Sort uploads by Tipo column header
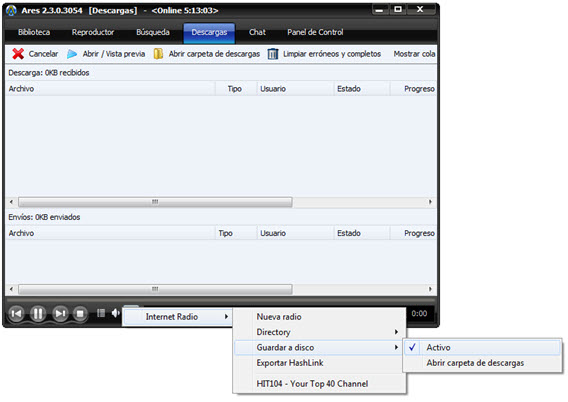This screenshot has height=402, width=568. pos(236,233)
